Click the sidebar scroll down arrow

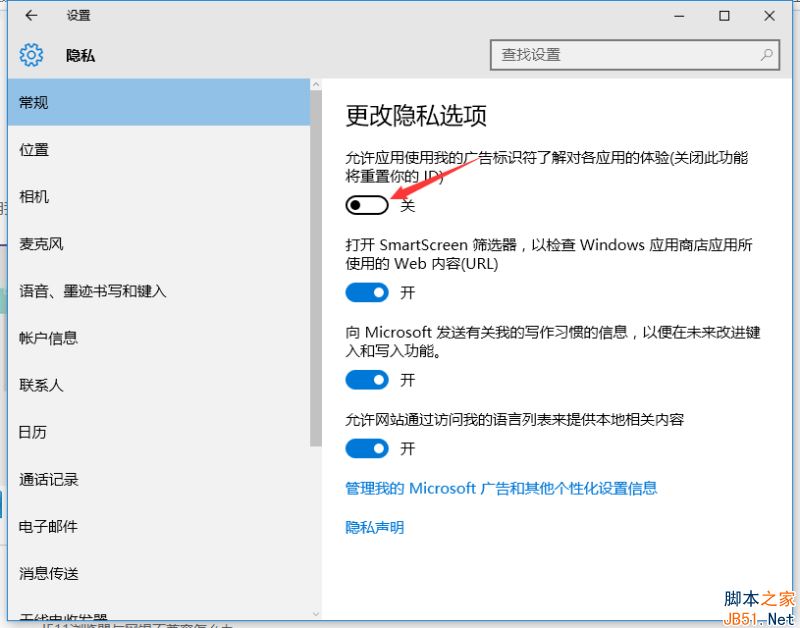[x=316, y=614]
